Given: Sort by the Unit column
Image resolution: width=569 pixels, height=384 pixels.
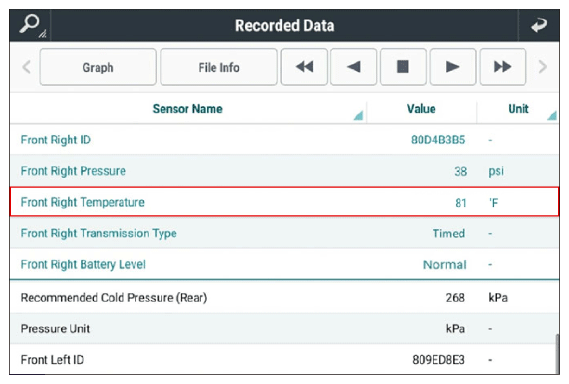Looking at the screenshot, I should (x=518, y=109).
